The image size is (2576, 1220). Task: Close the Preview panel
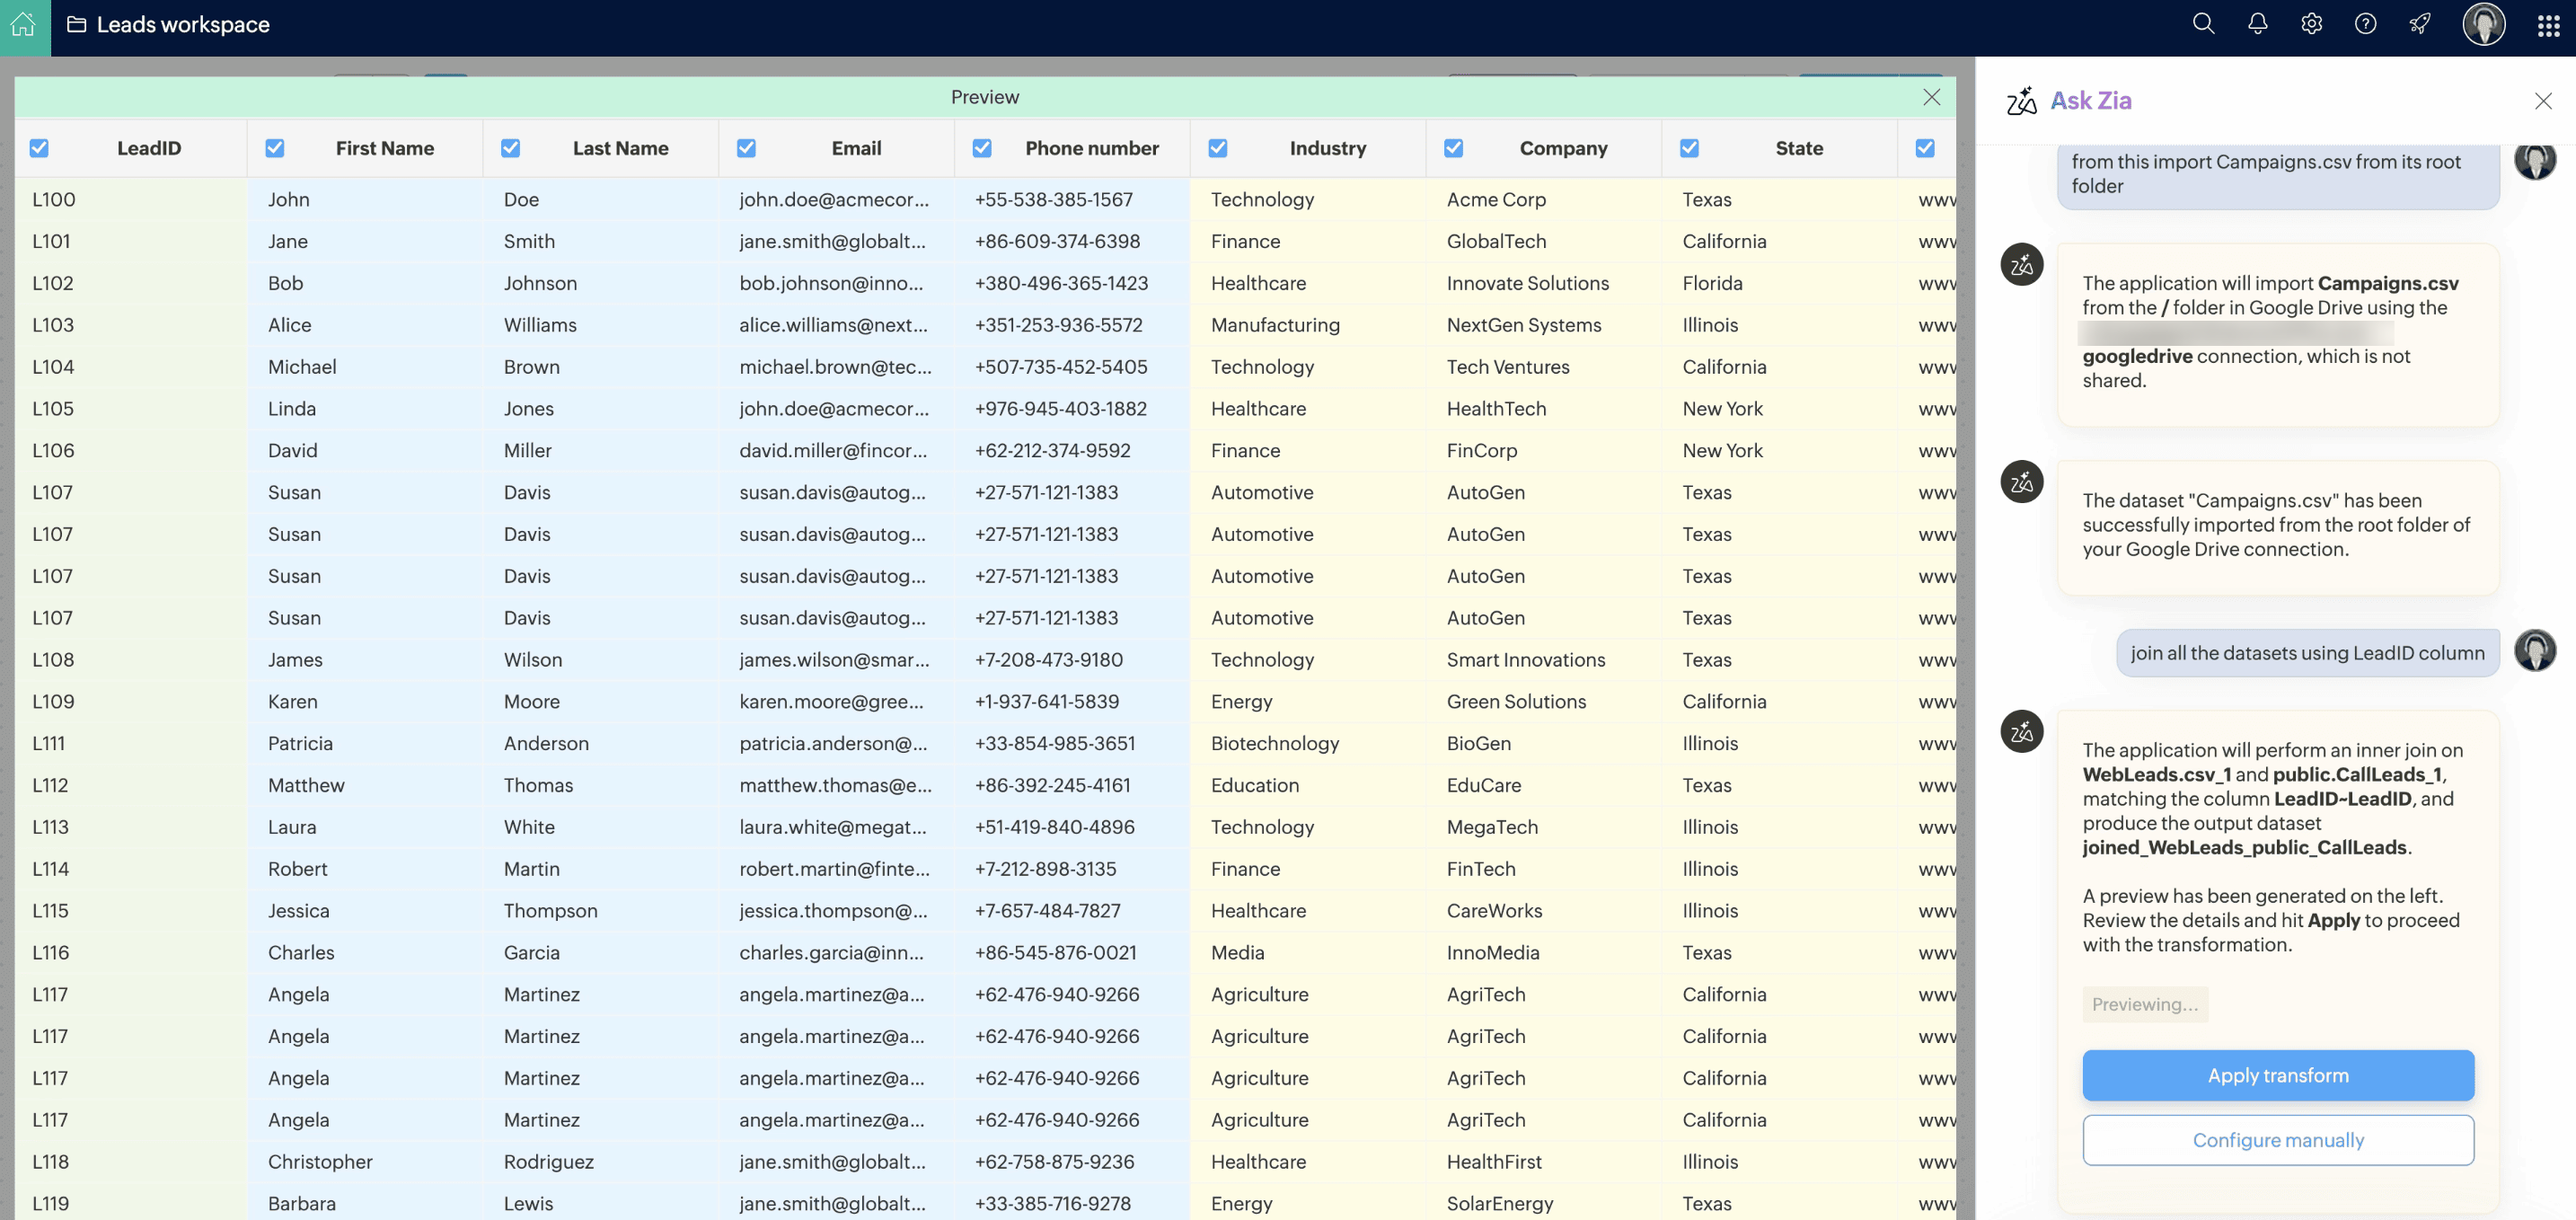pos(1931,97)
